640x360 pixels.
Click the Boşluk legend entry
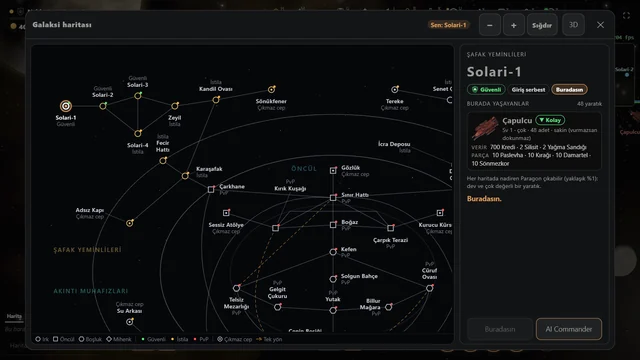tap(90, 339)
